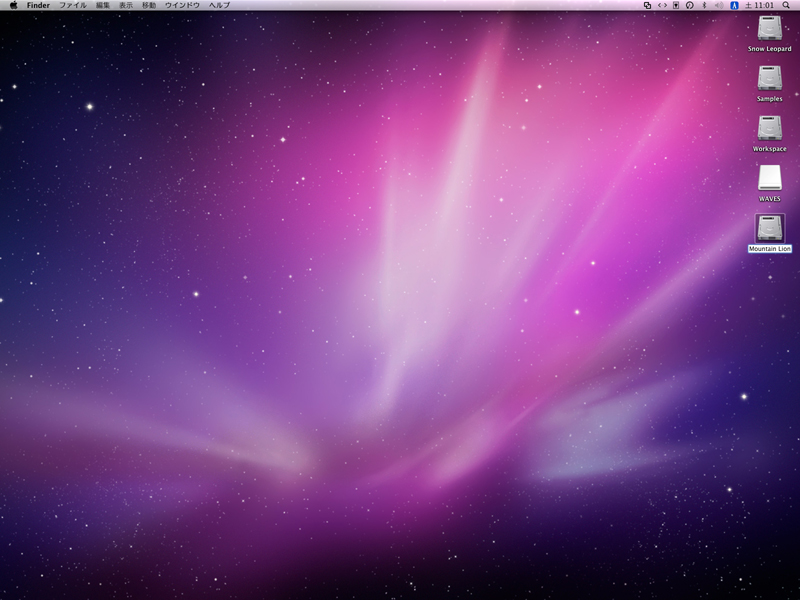Open the Time Machine status menu
This screenshot has height=600, width=800.
pos(690,5)
